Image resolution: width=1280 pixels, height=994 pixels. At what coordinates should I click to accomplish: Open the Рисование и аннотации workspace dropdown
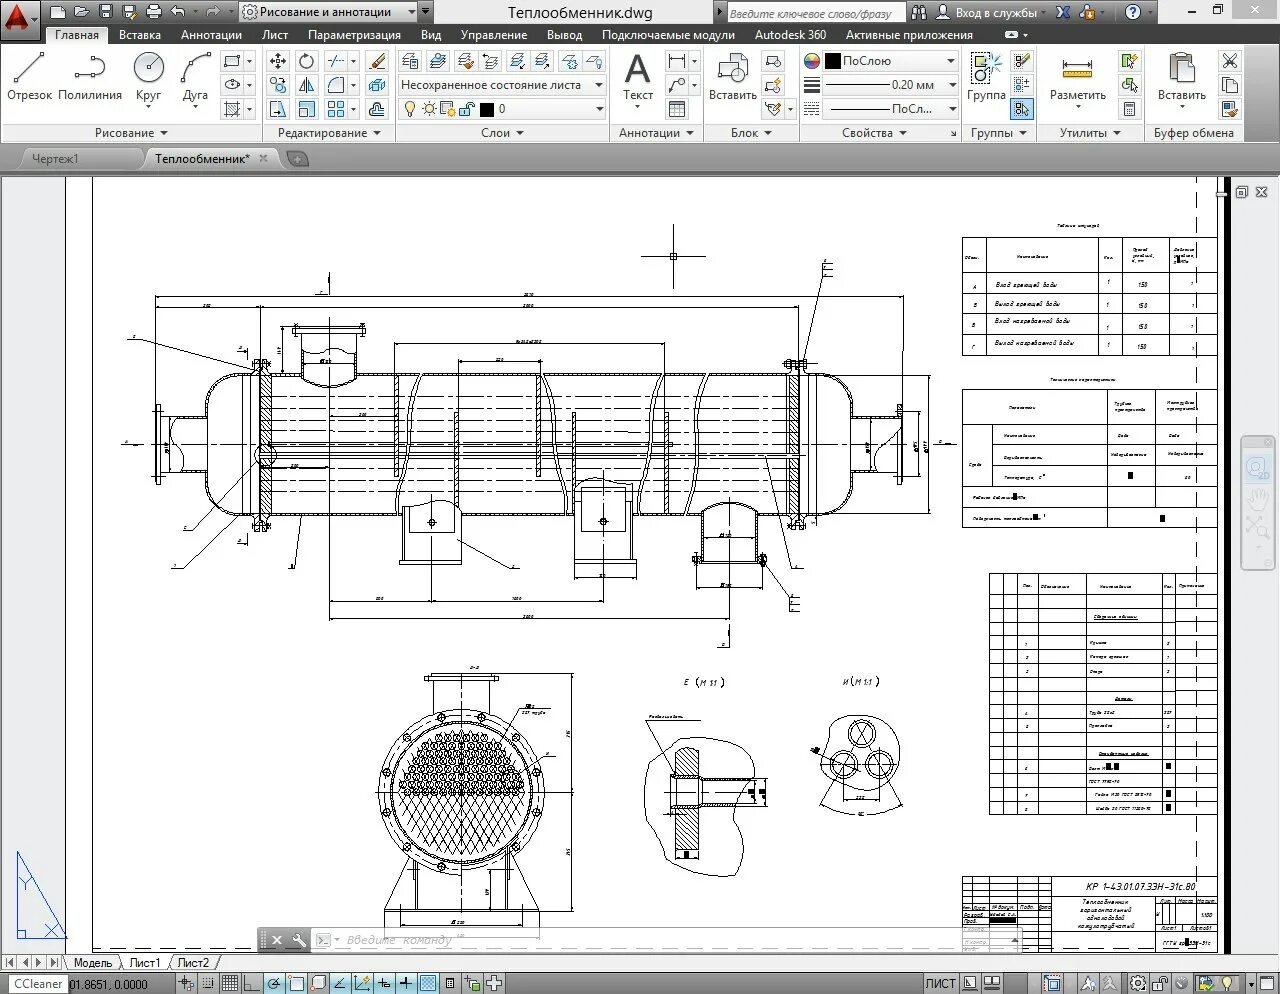(x=329, y=12)
